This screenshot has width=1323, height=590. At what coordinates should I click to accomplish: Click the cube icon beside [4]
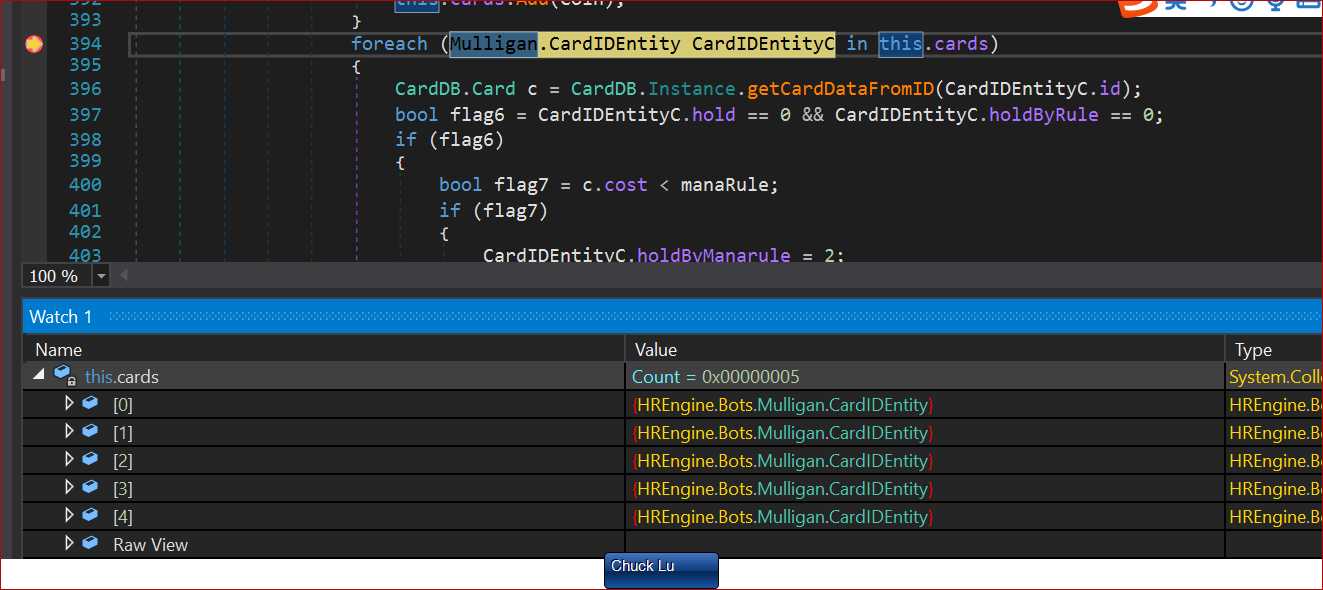coord(90,515)
